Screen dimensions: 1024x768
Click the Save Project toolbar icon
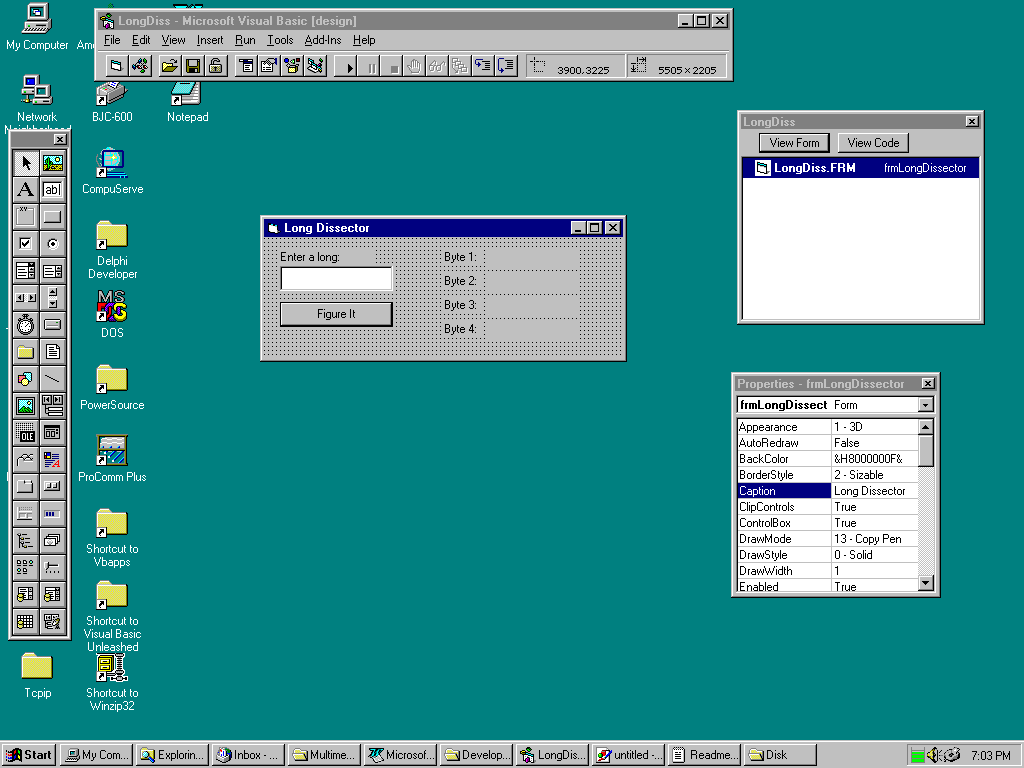[x=192, y=66]
